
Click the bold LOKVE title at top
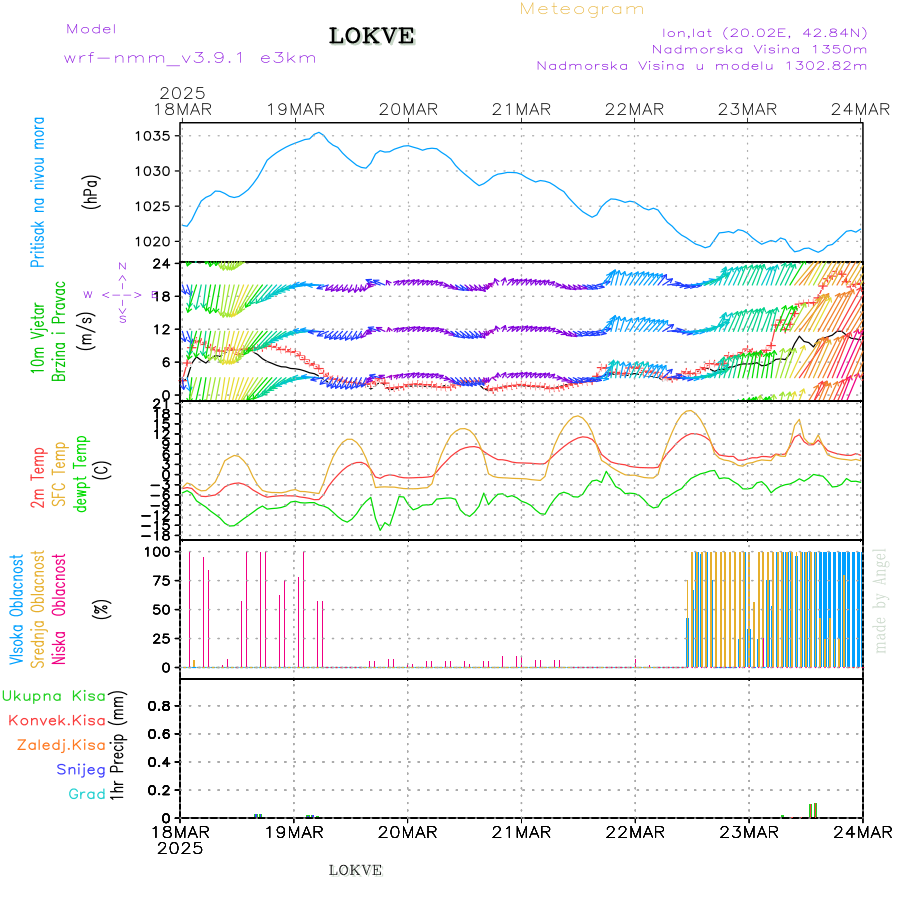371,37
